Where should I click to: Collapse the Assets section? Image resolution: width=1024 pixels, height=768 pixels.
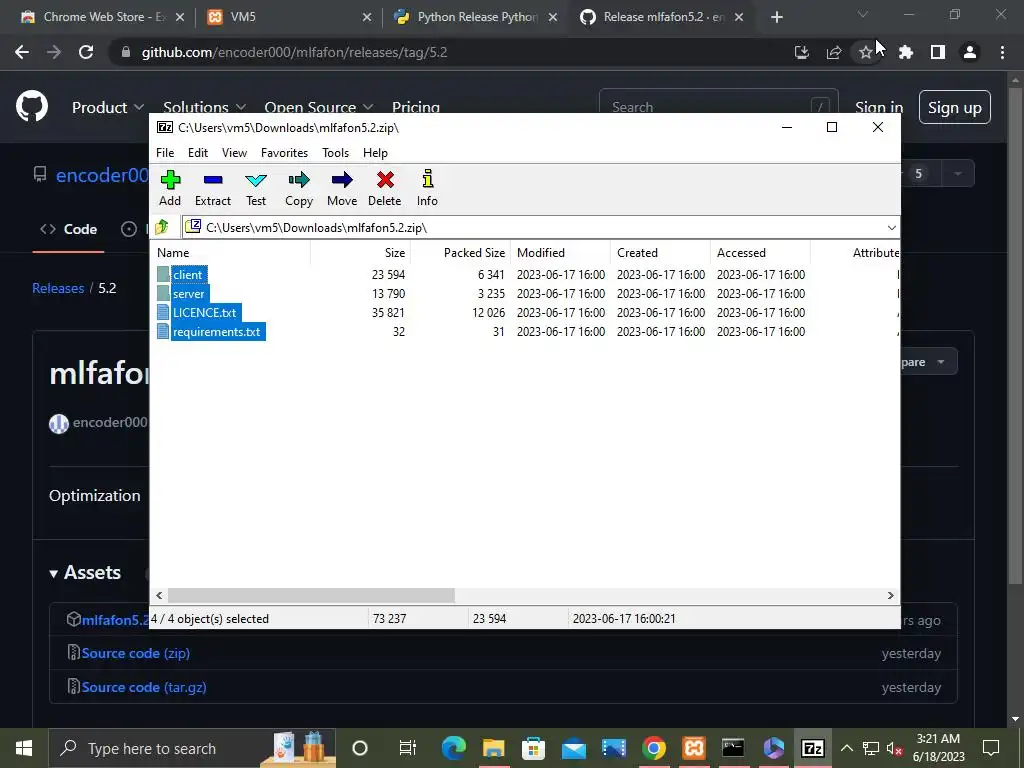pos(86,573)
